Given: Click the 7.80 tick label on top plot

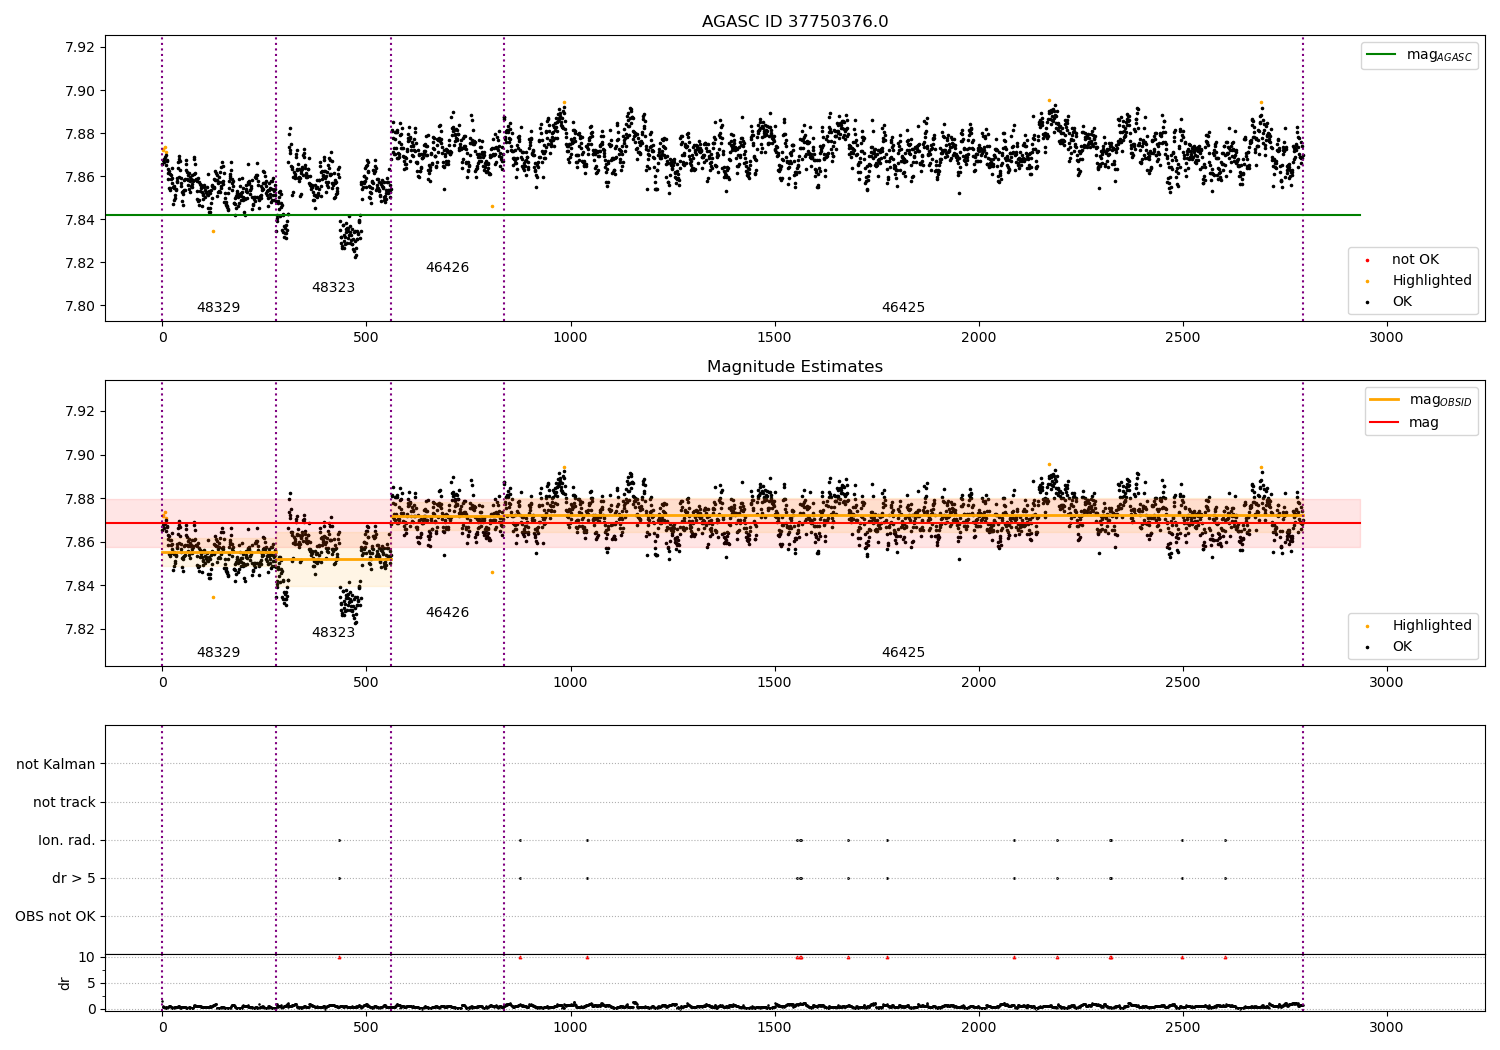Looking at the screenshot, I should pyautogui.click(x=80, y=307).
